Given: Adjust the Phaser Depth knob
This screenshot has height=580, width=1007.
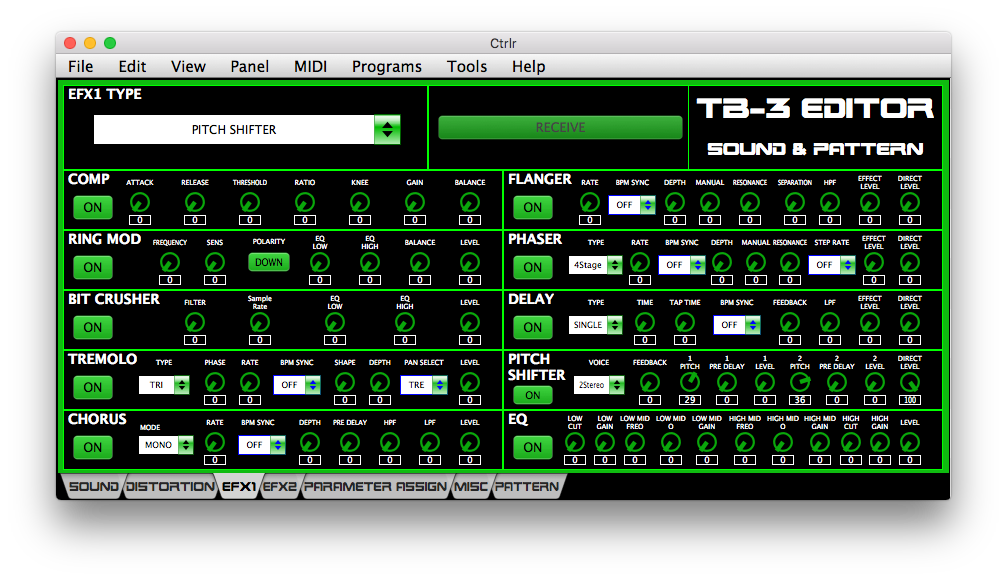Looking at the screenshot, I should 722,263.
